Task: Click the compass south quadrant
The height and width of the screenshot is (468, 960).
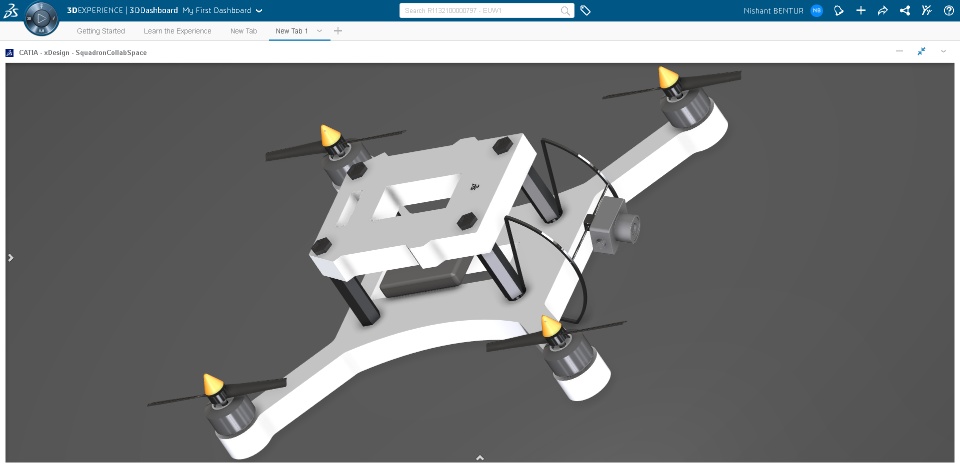Action: pos(42,31)
